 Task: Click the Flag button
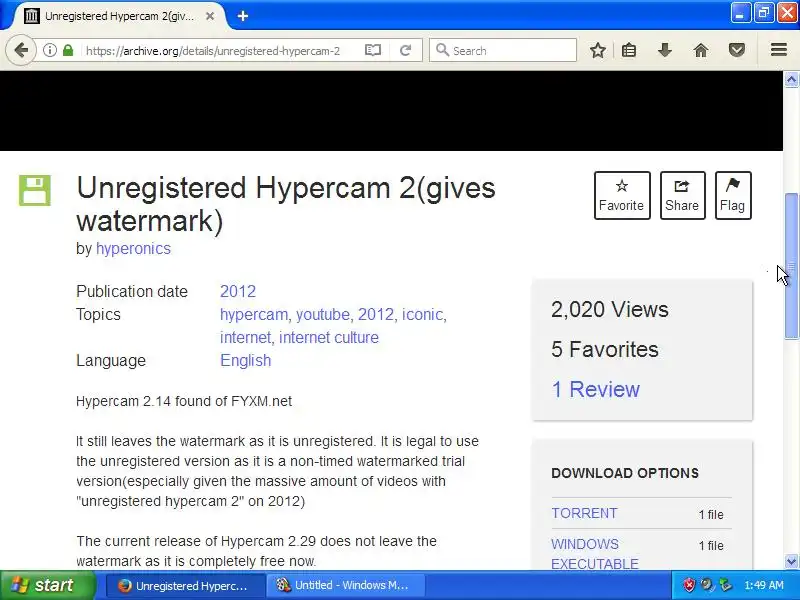pyautogui.click(x=733, y=195)
